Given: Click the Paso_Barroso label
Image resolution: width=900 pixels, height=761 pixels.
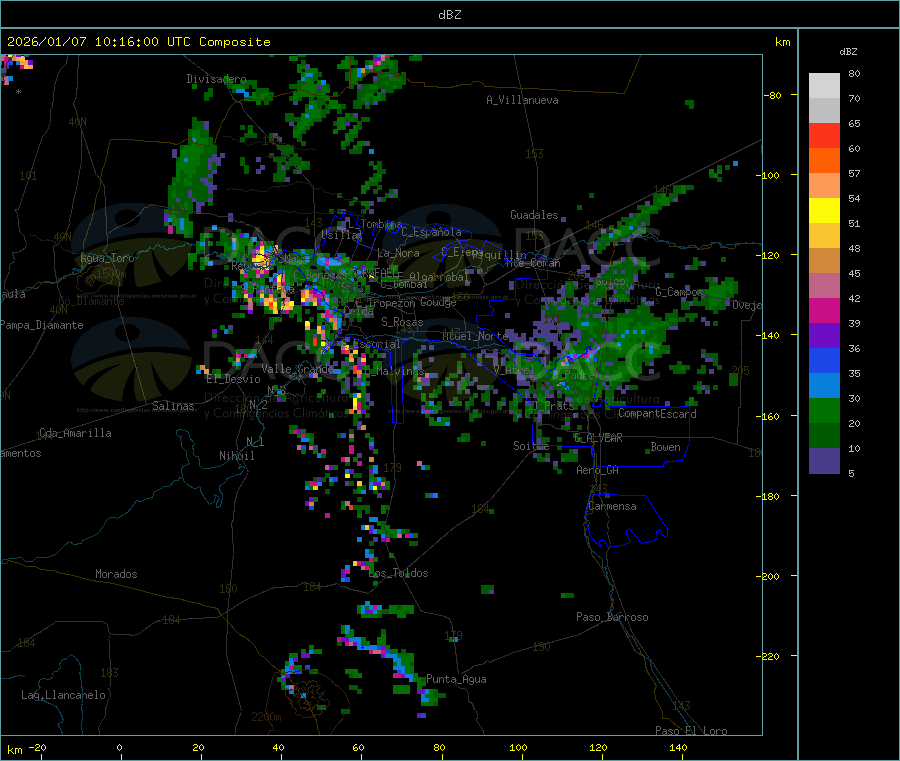Looking at the screenshot, I should 612,617.
